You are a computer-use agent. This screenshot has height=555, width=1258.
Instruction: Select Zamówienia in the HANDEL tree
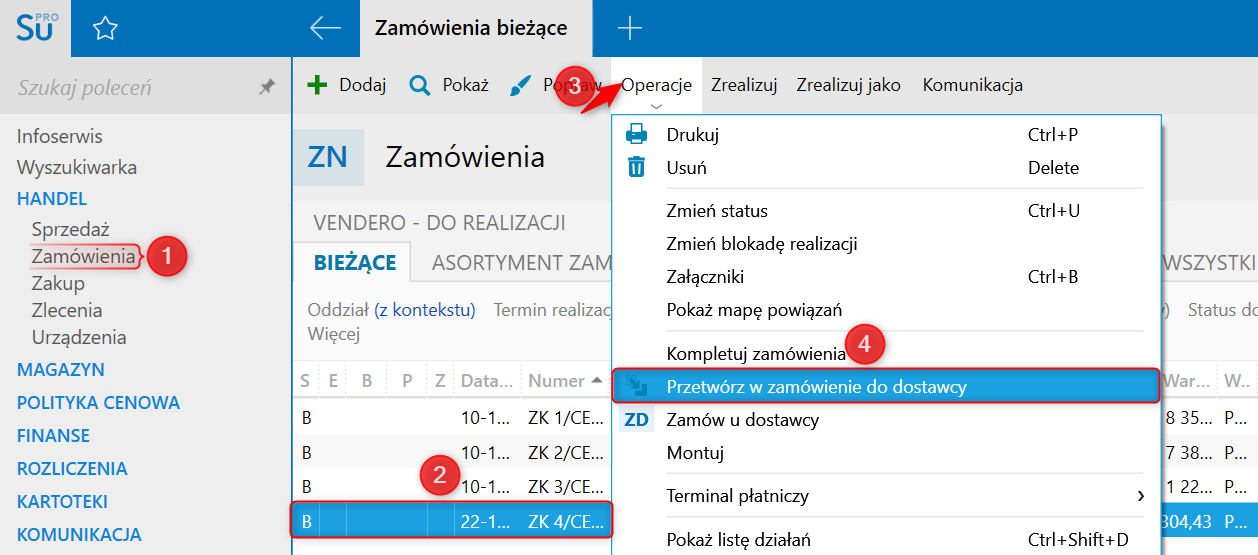(x=83, y=256)
